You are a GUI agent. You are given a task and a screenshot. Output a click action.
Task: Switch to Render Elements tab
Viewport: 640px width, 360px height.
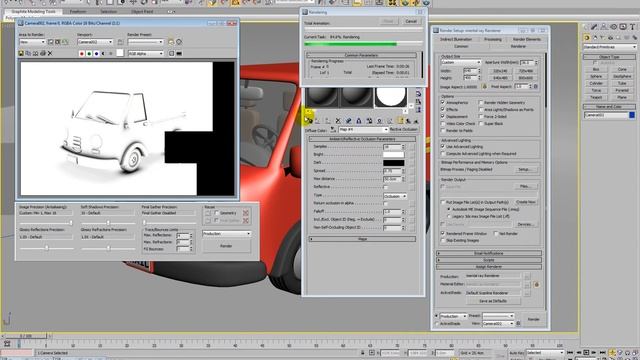pyautogui.click(x=527, y=39)
